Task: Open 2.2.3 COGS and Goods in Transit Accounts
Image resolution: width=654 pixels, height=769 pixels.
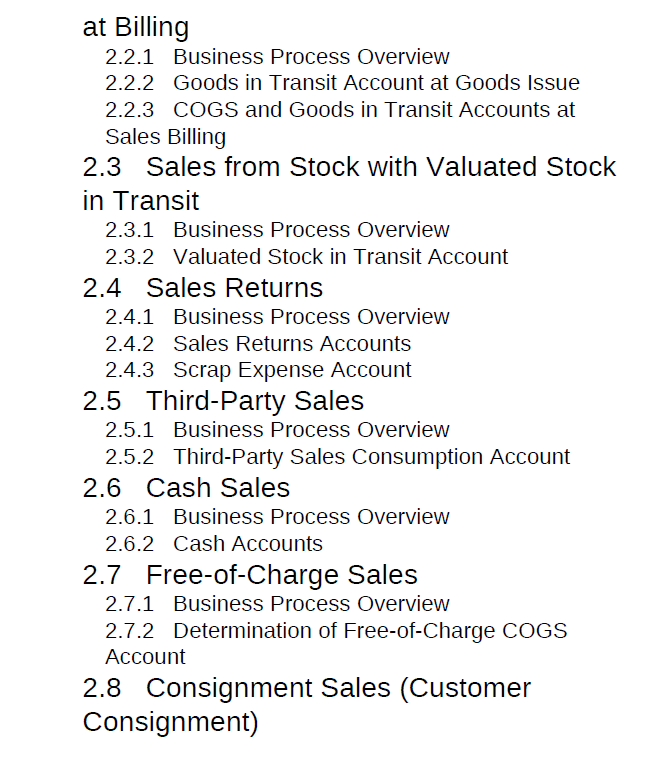Action: [340, 123]
